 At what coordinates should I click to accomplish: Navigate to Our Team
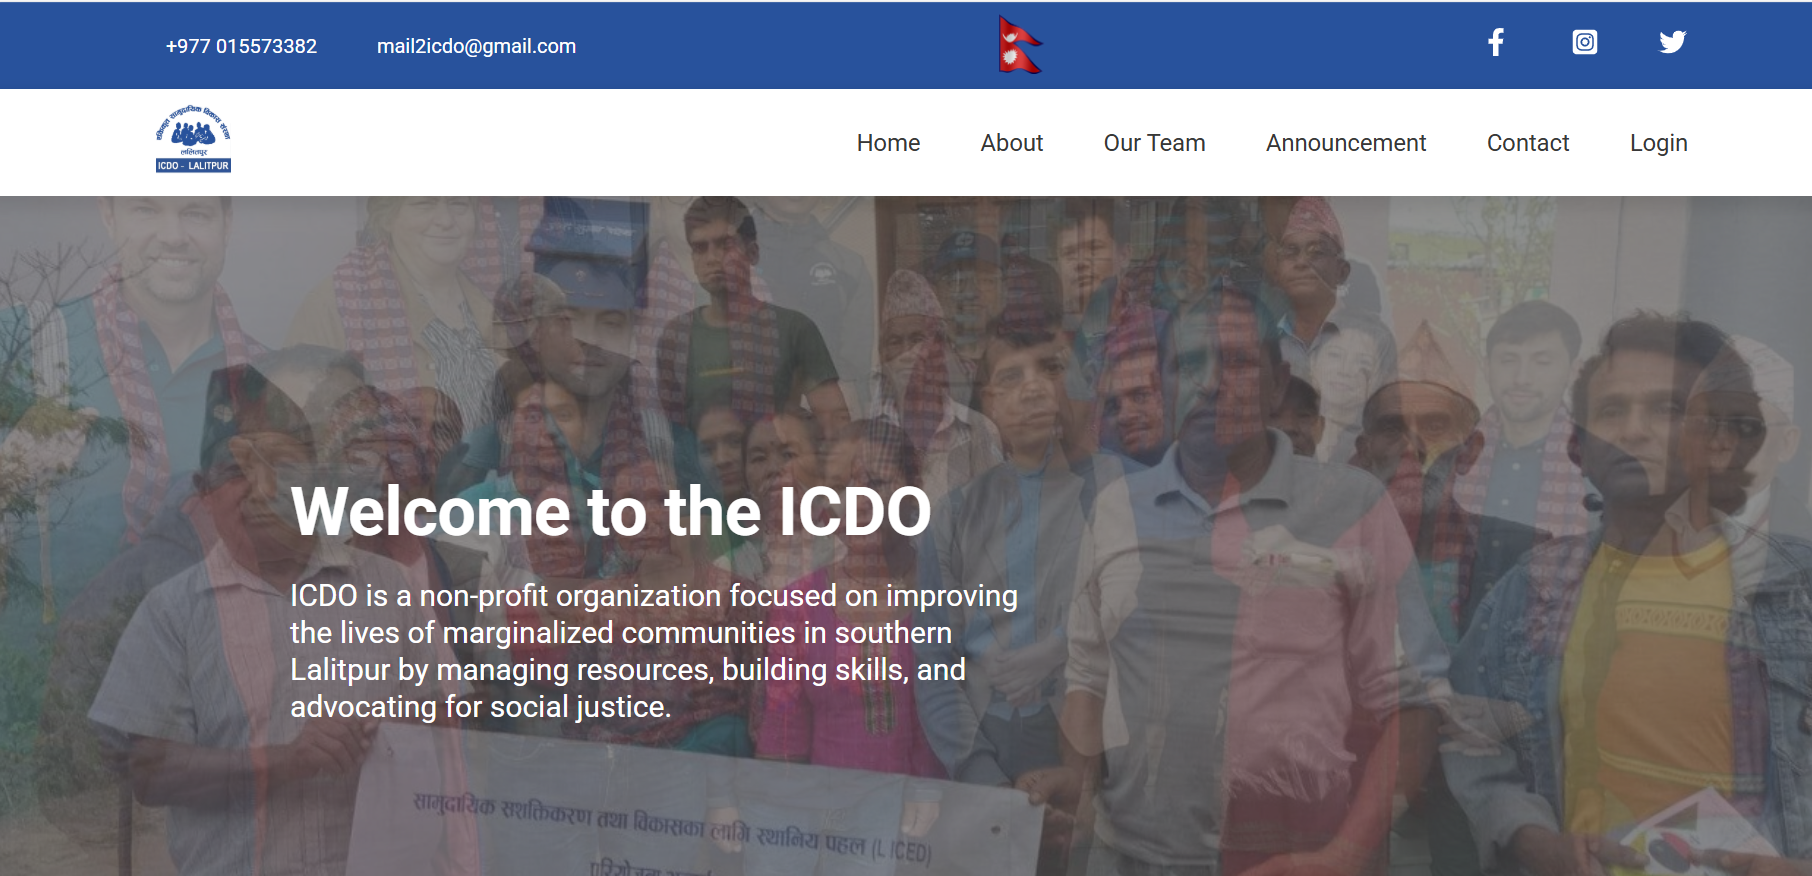pyautogui.click(x=1154, y=143)
